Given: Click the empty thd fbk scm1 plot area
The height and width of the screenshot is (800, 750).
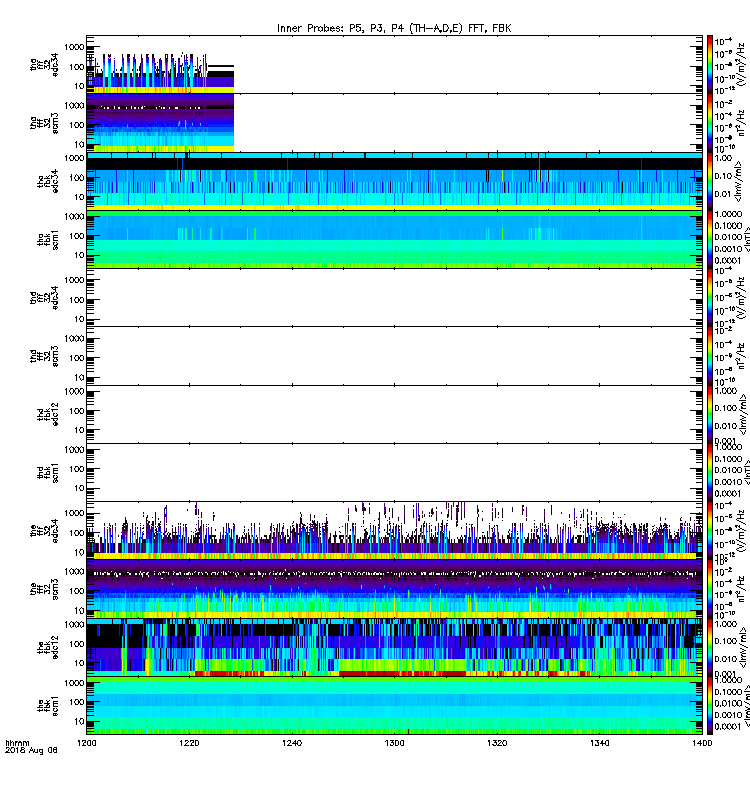Looking at the screenshot, I should 394,472.
